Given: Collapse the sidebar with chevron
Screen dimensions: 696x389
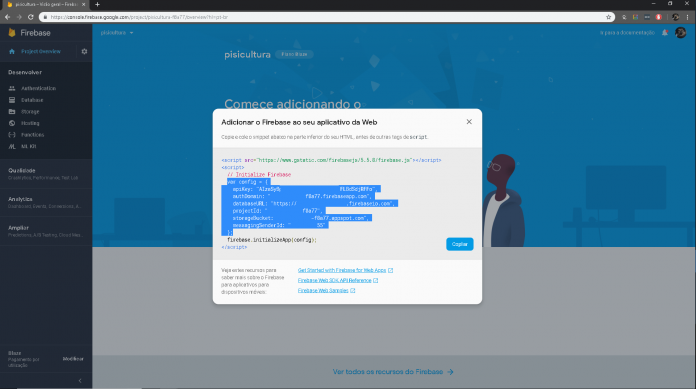Looking at the screenshot, I should 80,381.
